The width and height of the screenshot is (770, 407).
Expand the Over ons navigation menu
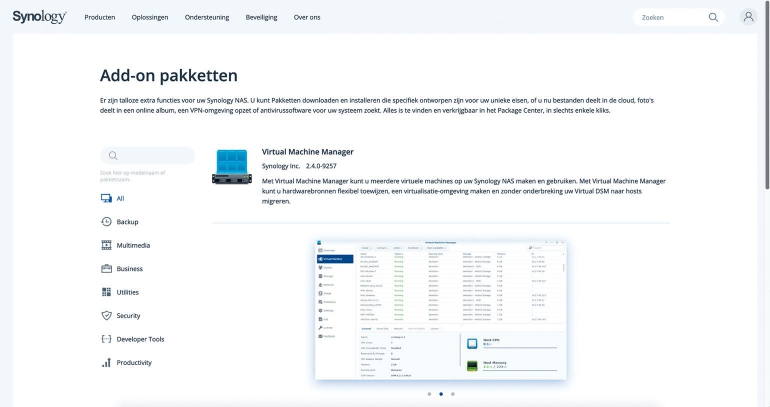(308, 17)
